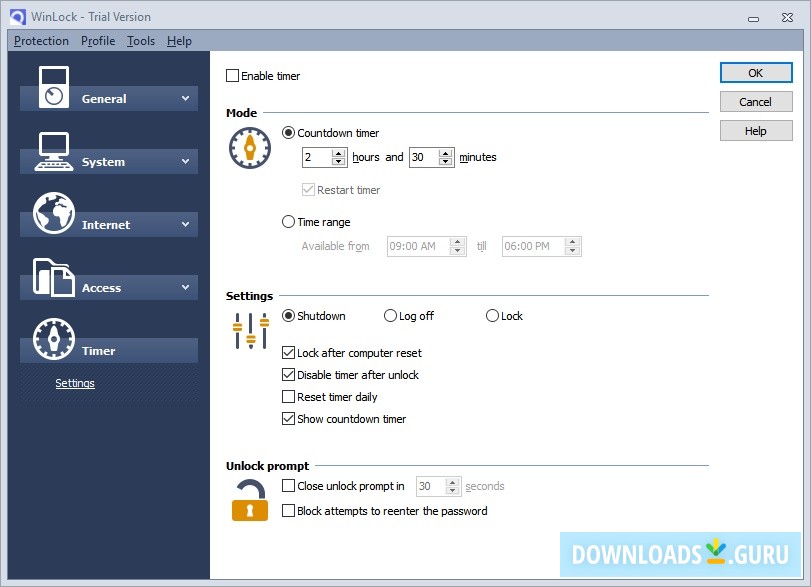Open the Protection menu

tap(41, 41)
